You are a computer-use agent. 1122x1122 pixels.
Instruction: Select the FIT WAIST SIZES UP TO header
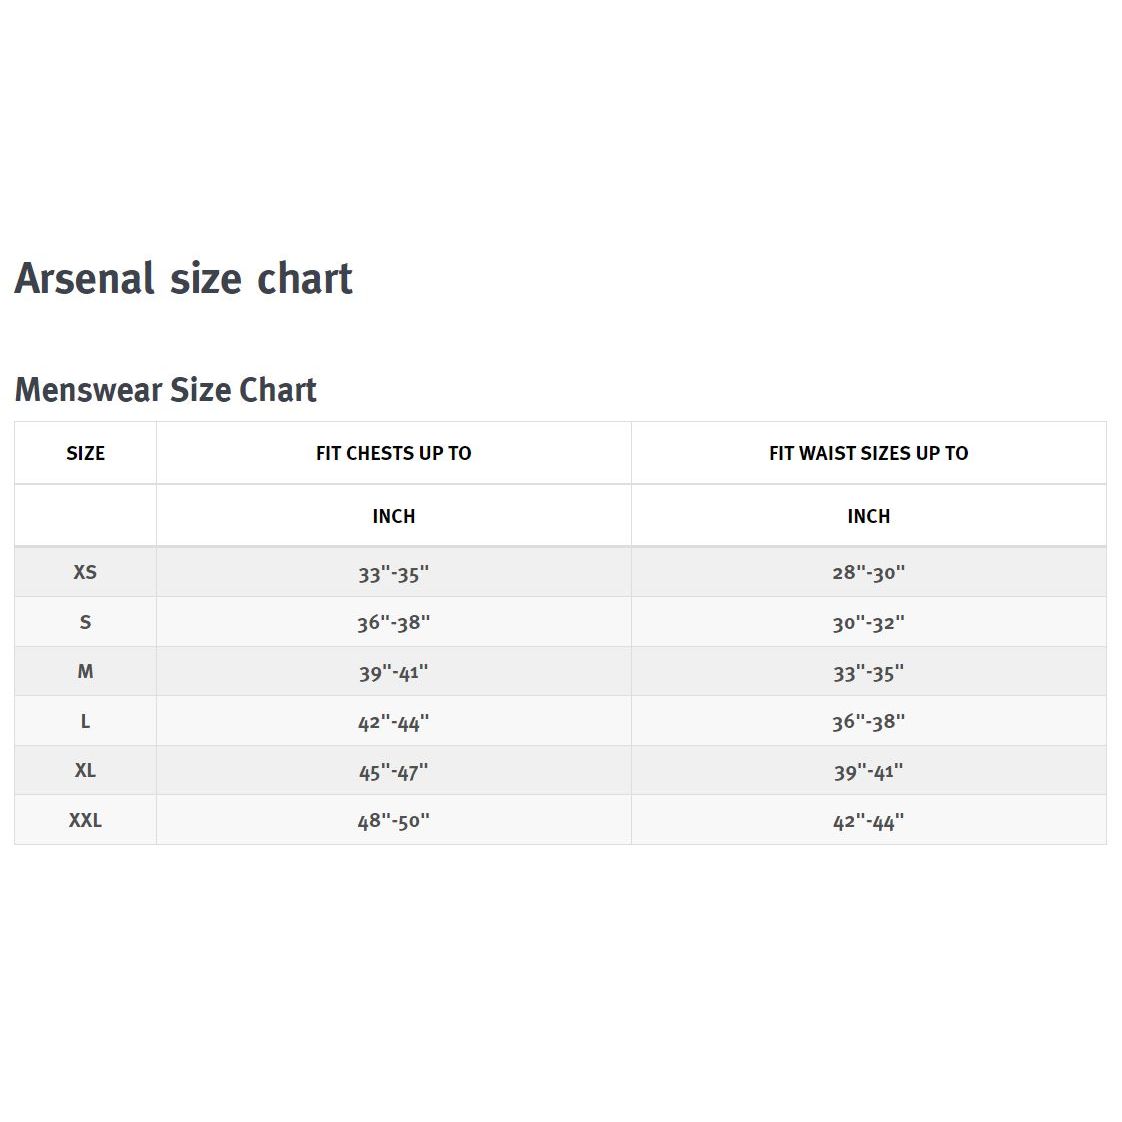(x=868, y=453)
